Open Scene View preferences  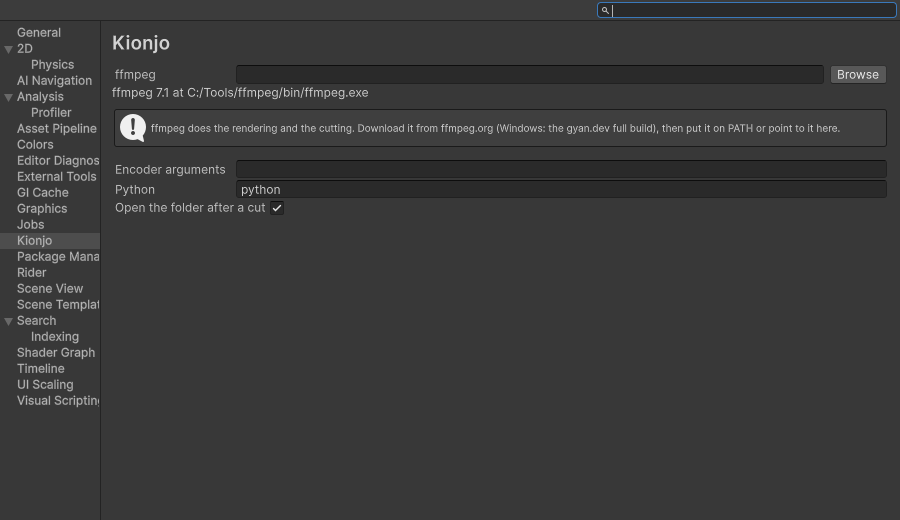(50, 289)
